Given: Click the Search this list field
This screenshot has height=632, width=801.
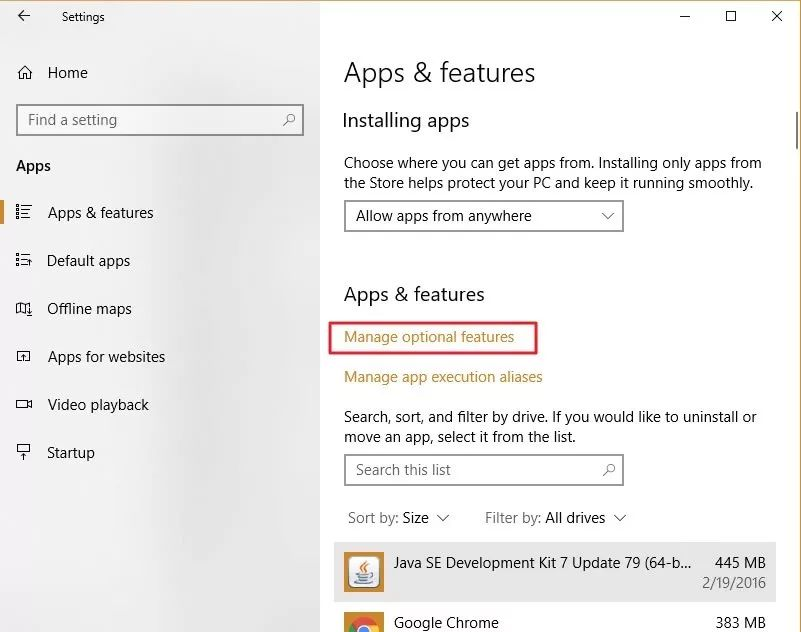Looking at the screenshot, I should pyautogui.click(x=484, y=470).
